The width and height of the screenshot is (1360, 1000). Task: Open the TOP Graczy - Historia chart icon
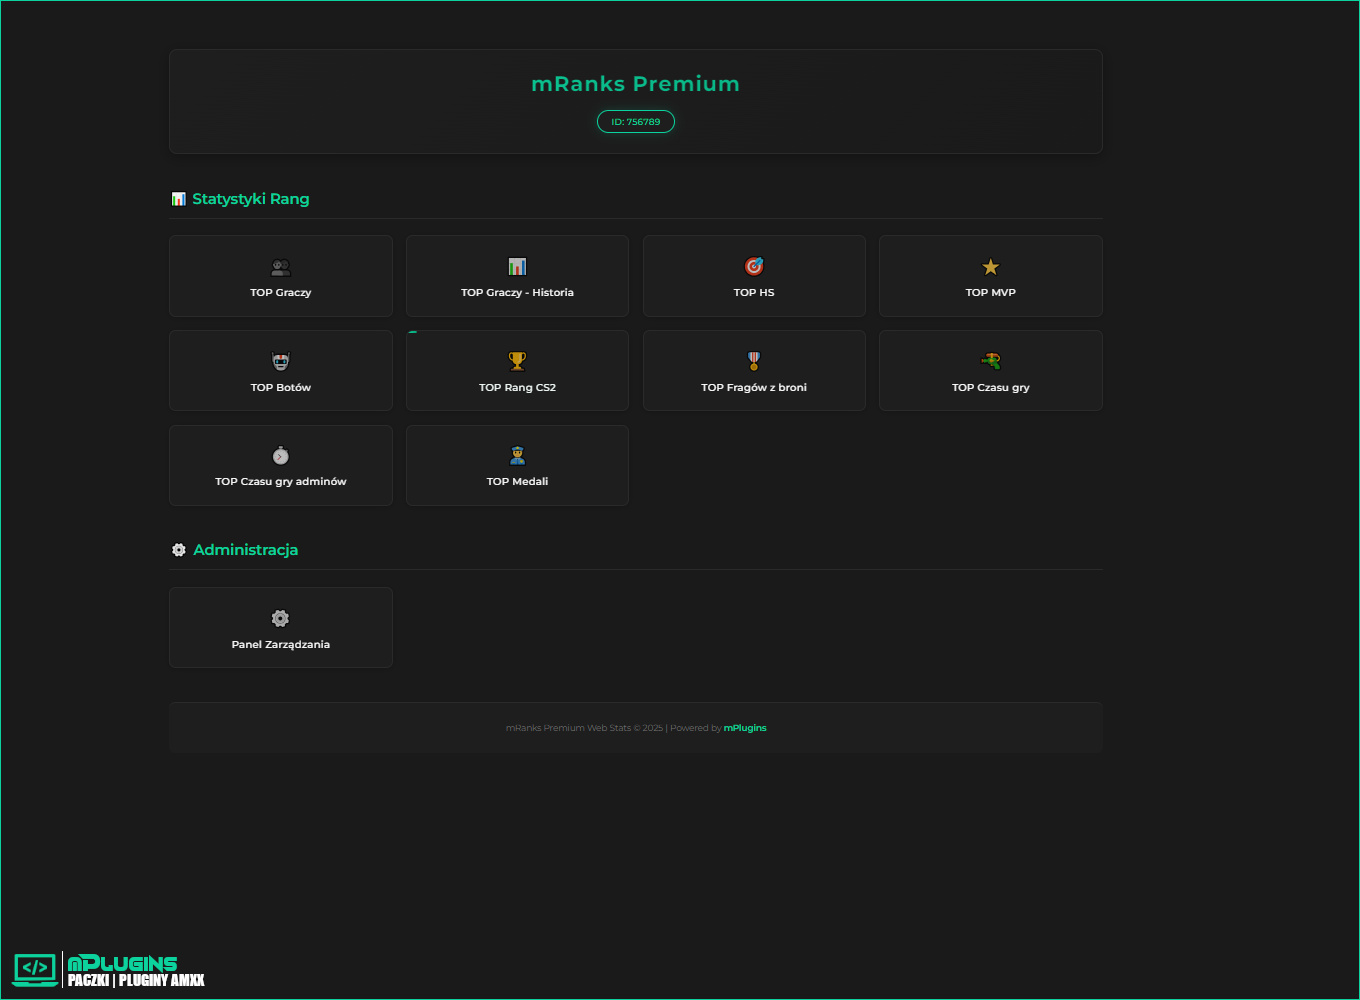[x=517, y=267]
